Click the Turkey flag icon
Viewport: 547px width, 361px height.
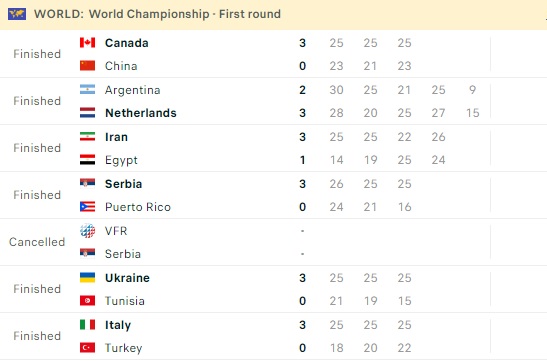pyautogui.click(x=87, y=348)
